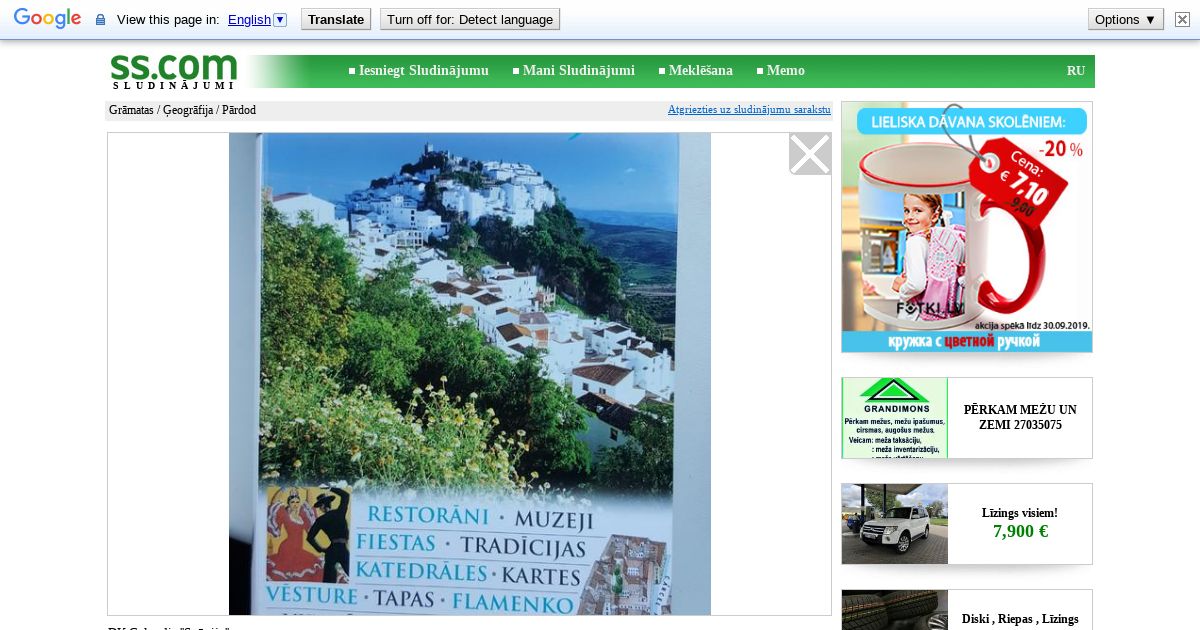Click Pārdod breadcrumb link
1200x630 pixels.
click(239, 110)
